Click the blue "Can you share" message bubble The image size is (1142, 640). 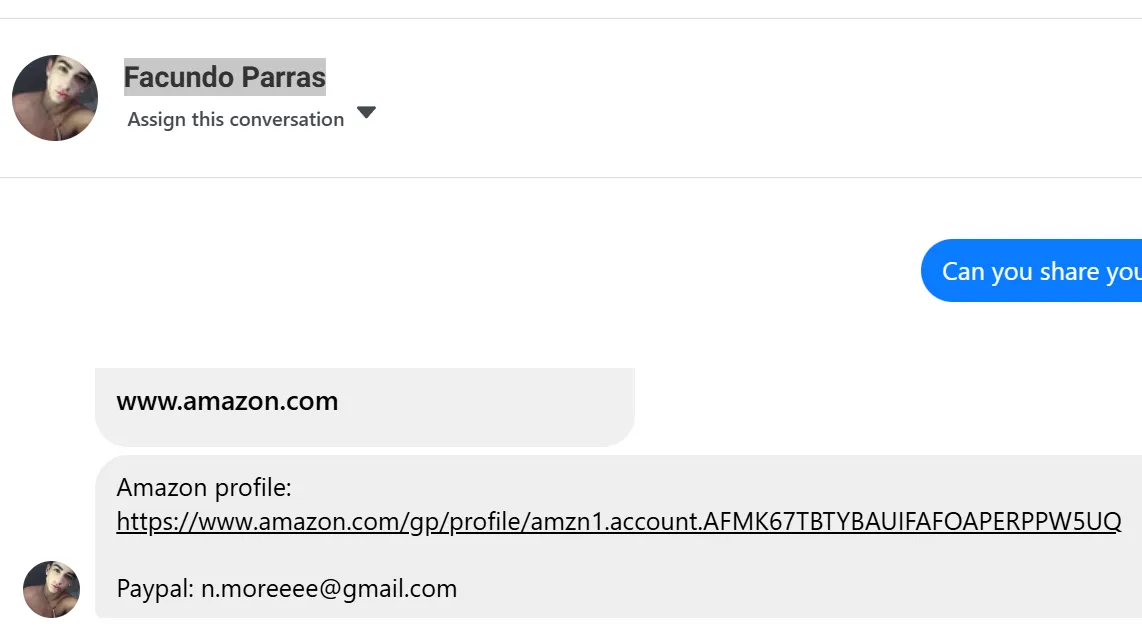(1031, 271)
